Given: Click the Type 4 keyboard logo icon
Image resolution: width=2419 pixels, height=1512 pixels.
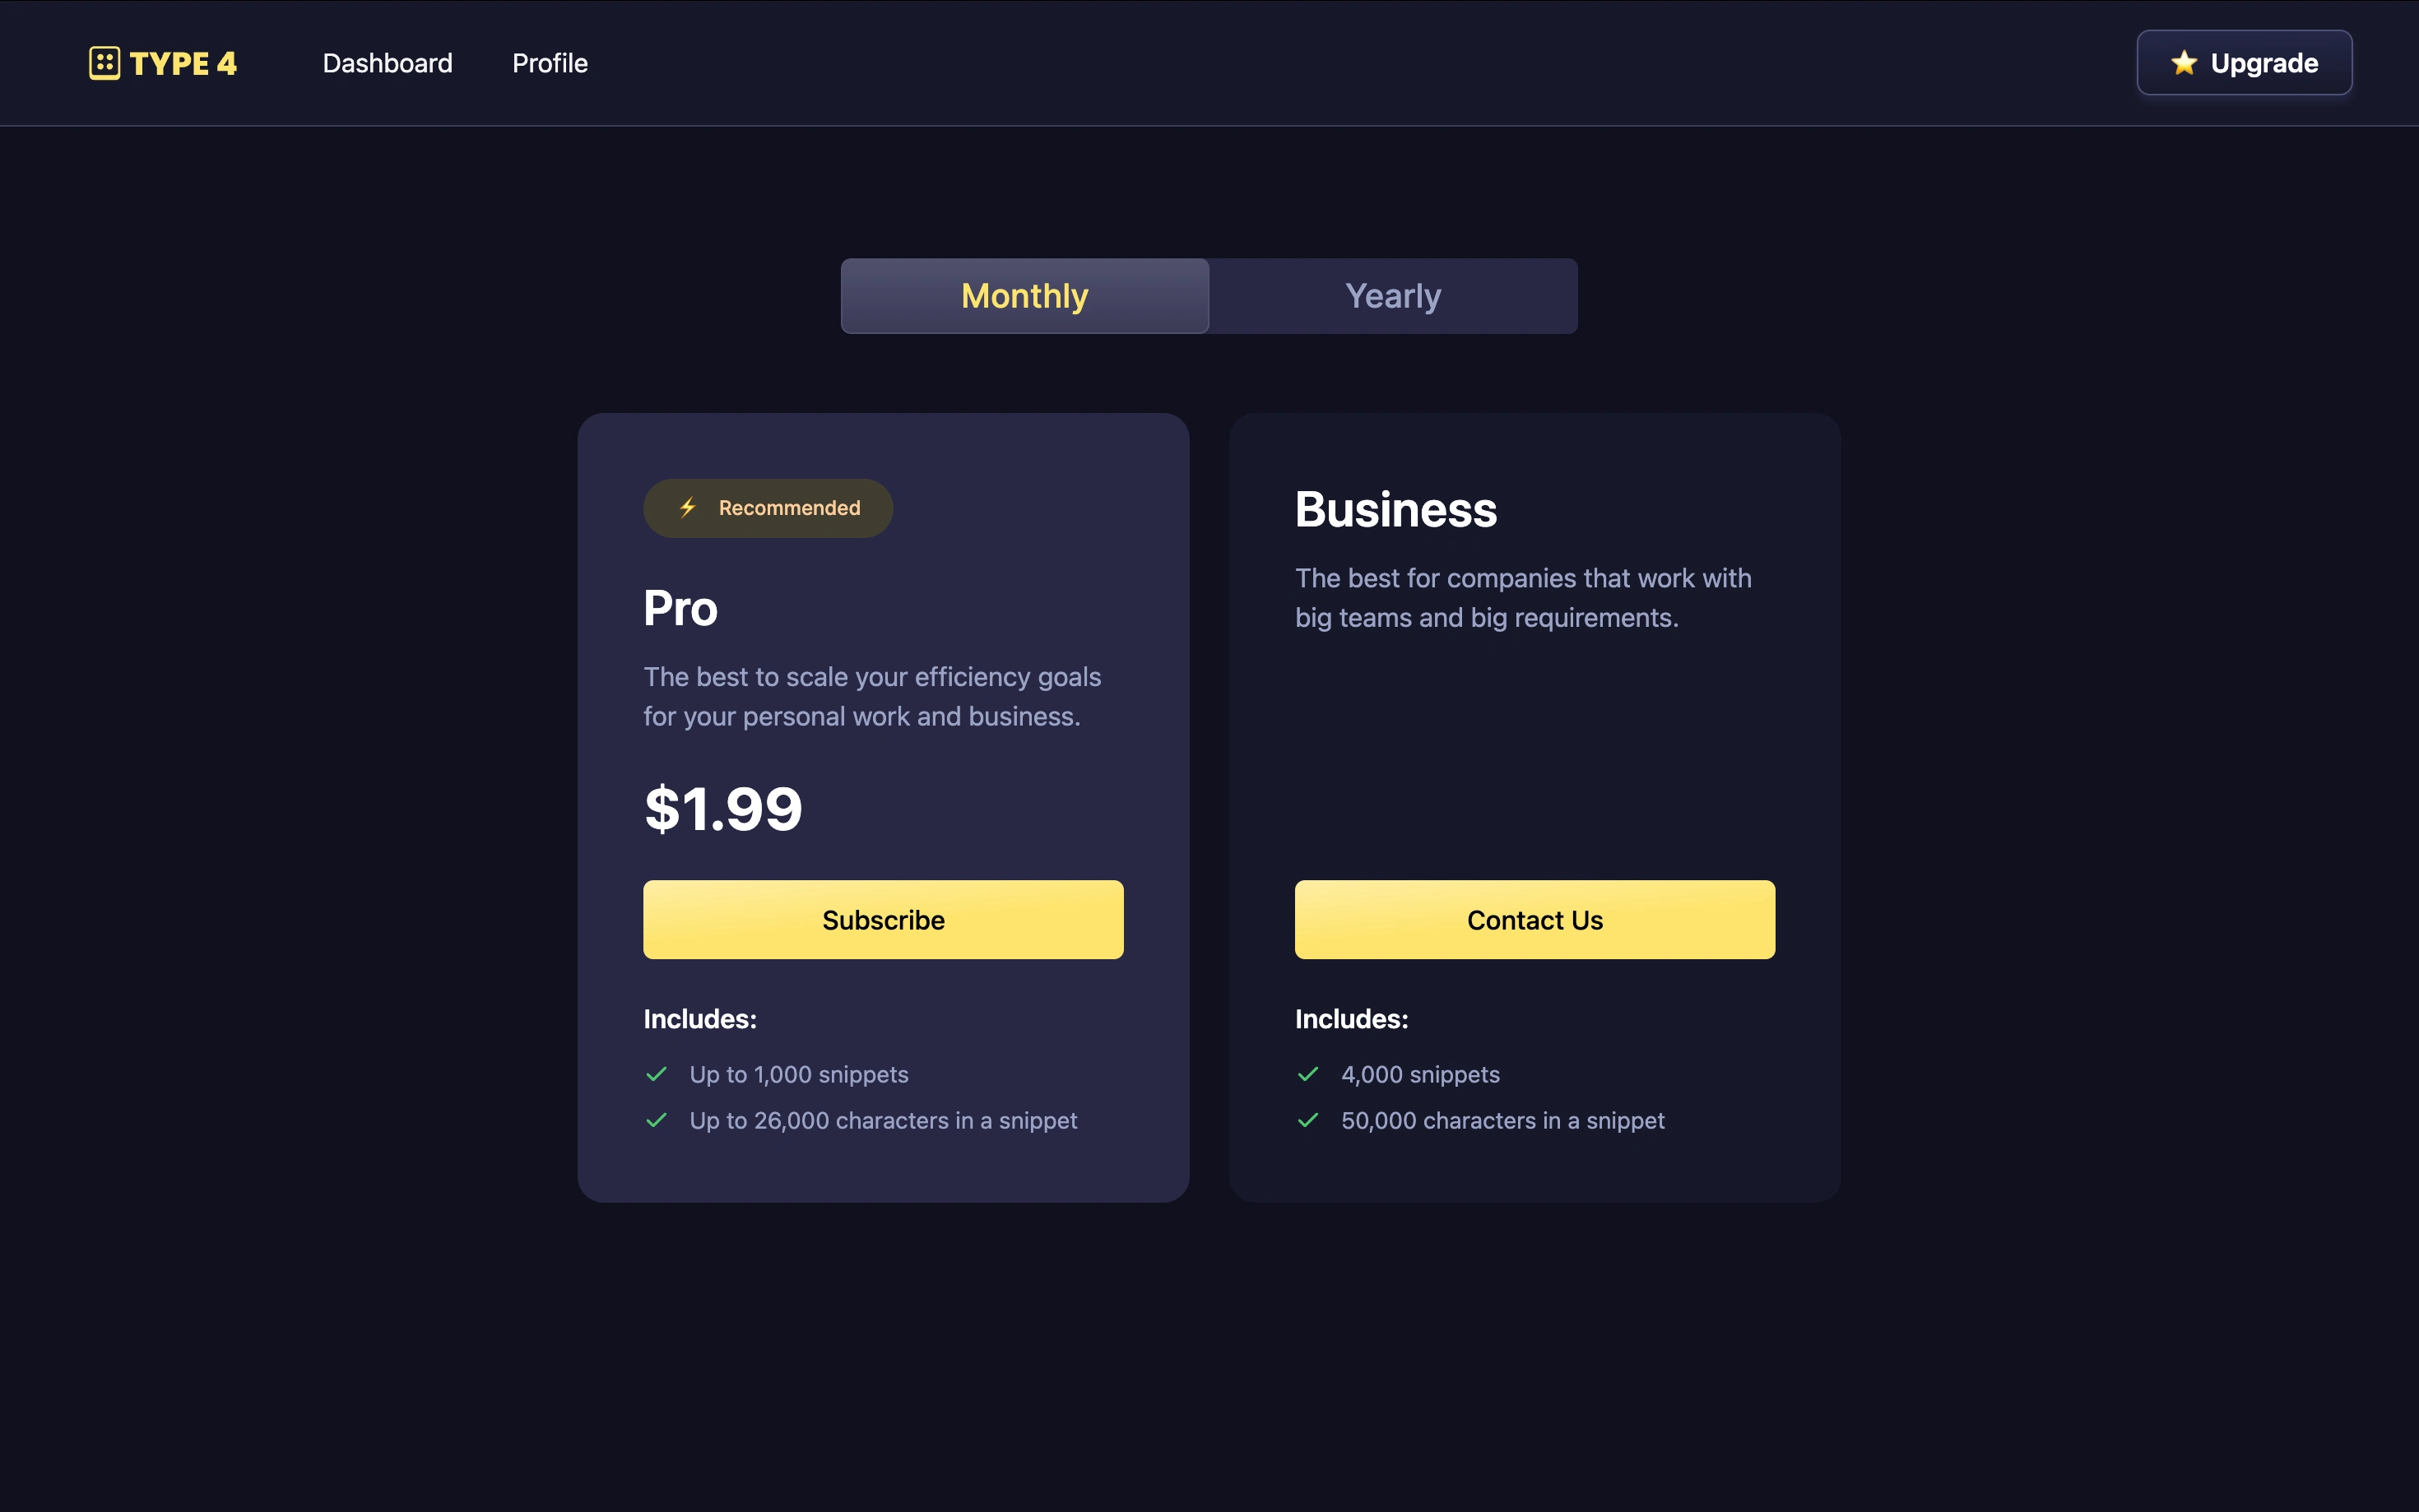Looking at the screenshot, I should point(104,63).
